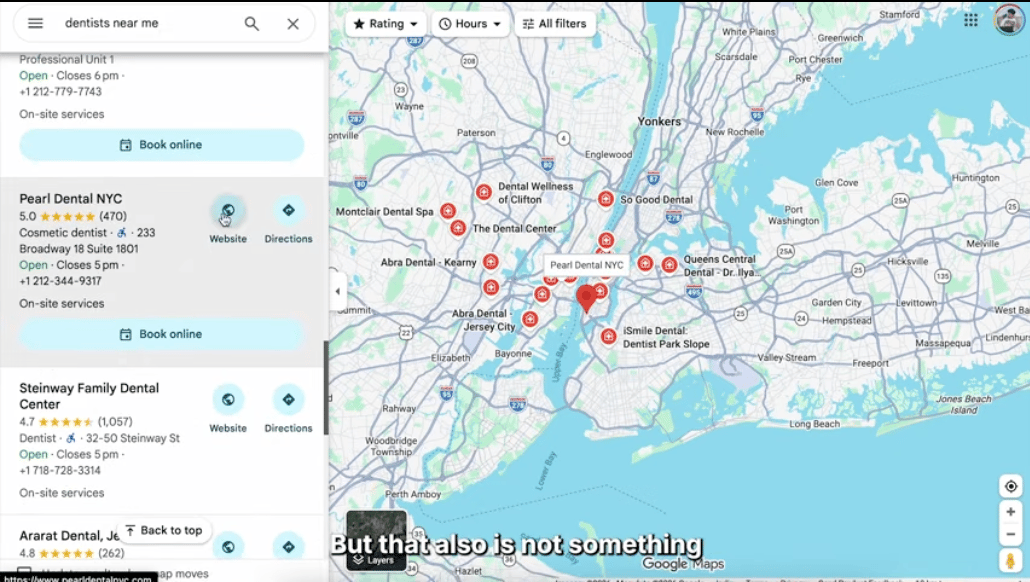Clear the search with the X icon
The image size is (1030, 582).
(x=293, y=24)
